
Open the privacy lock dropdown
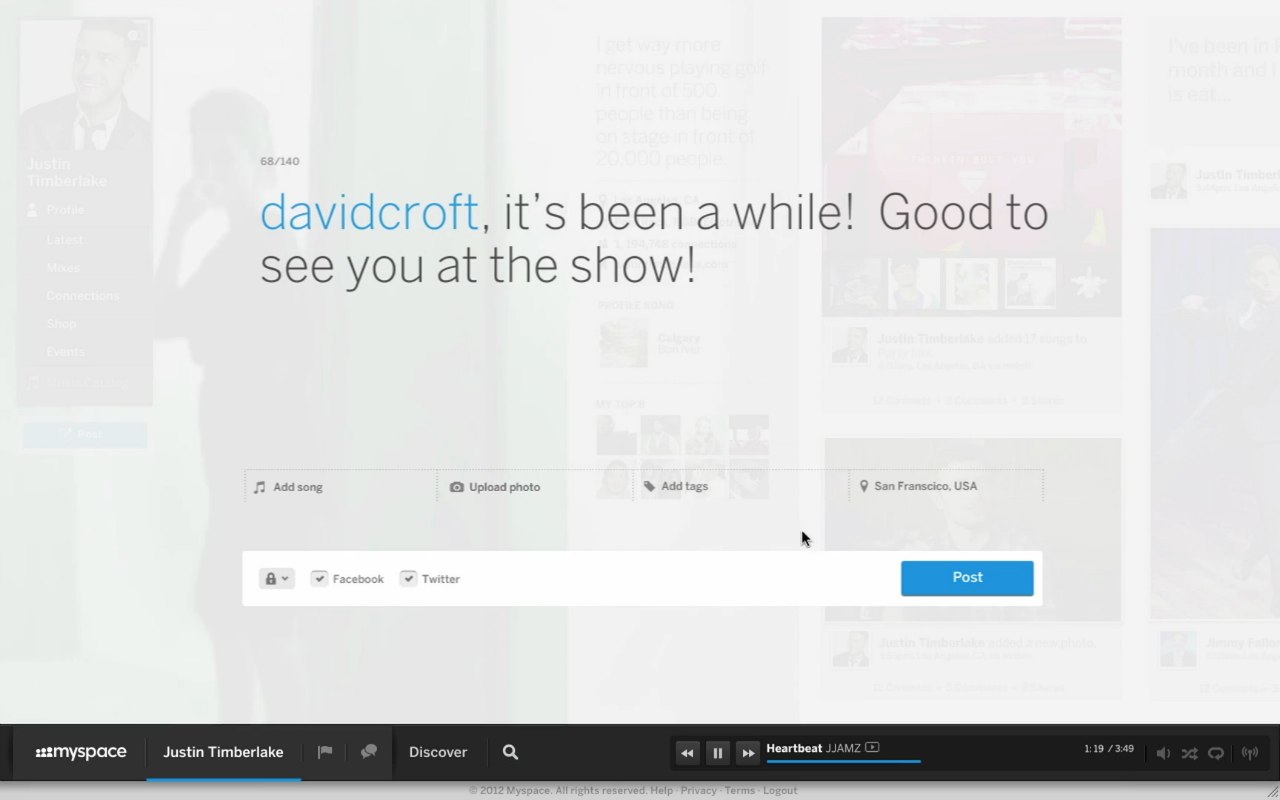pos(277,578)
